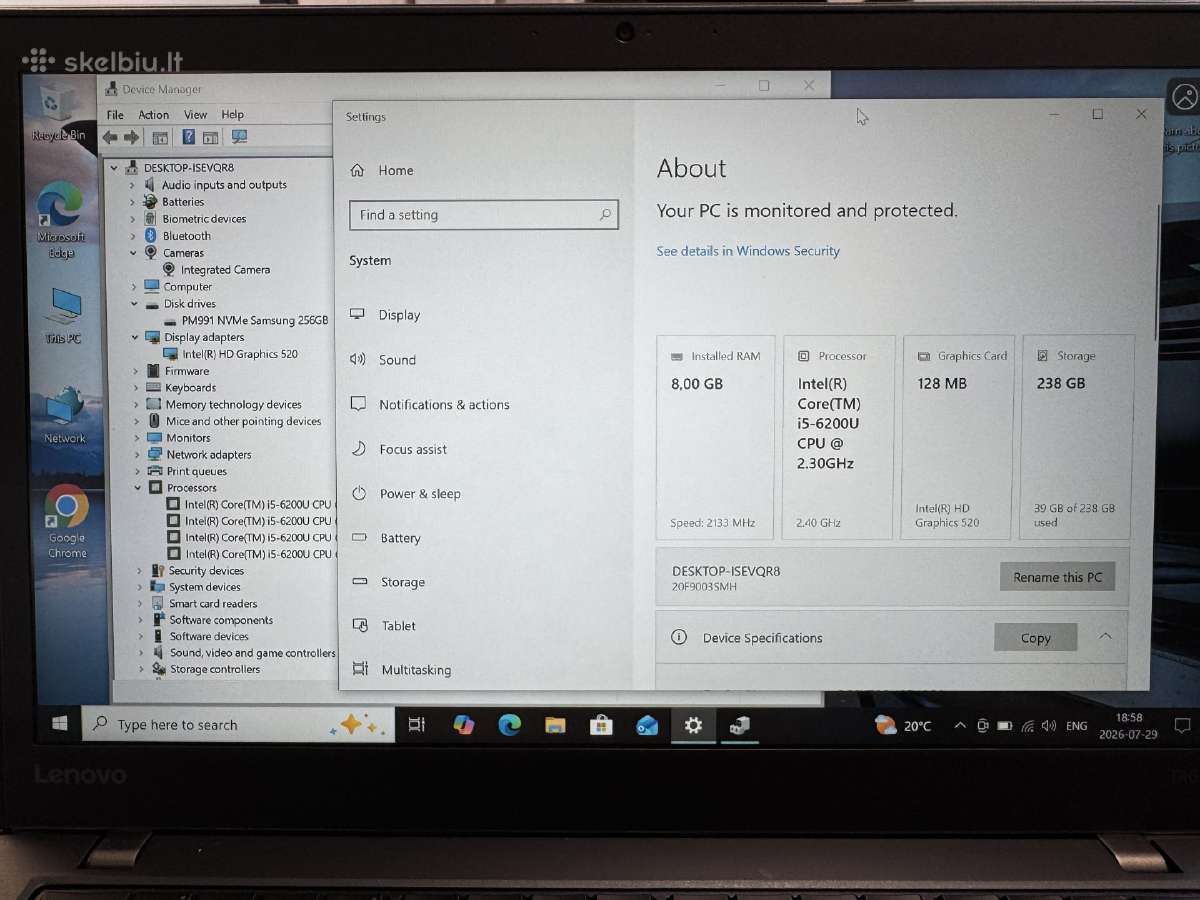Screen dimensions: 1200x900
Task: Open Notifications & actions settings
Action: click(444, 405)
